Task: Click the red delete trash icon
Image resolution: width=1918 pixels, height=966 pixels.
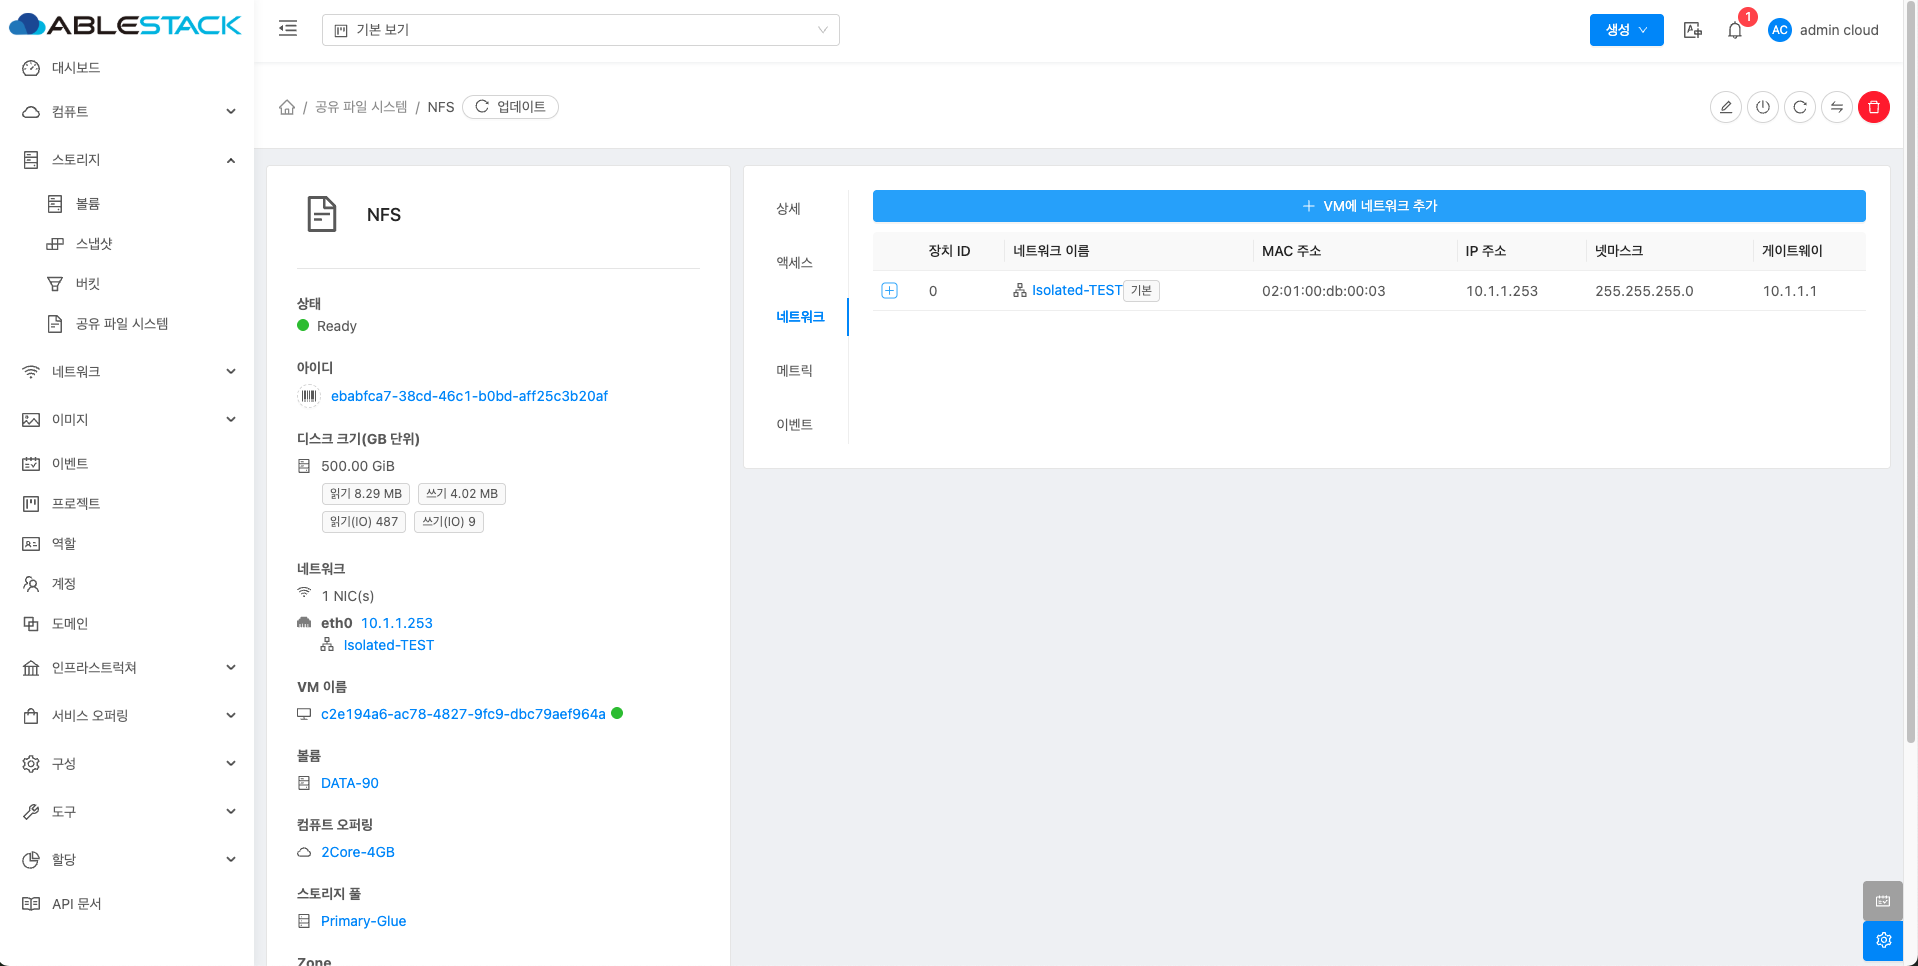Action: click(x=1873, y=107)
